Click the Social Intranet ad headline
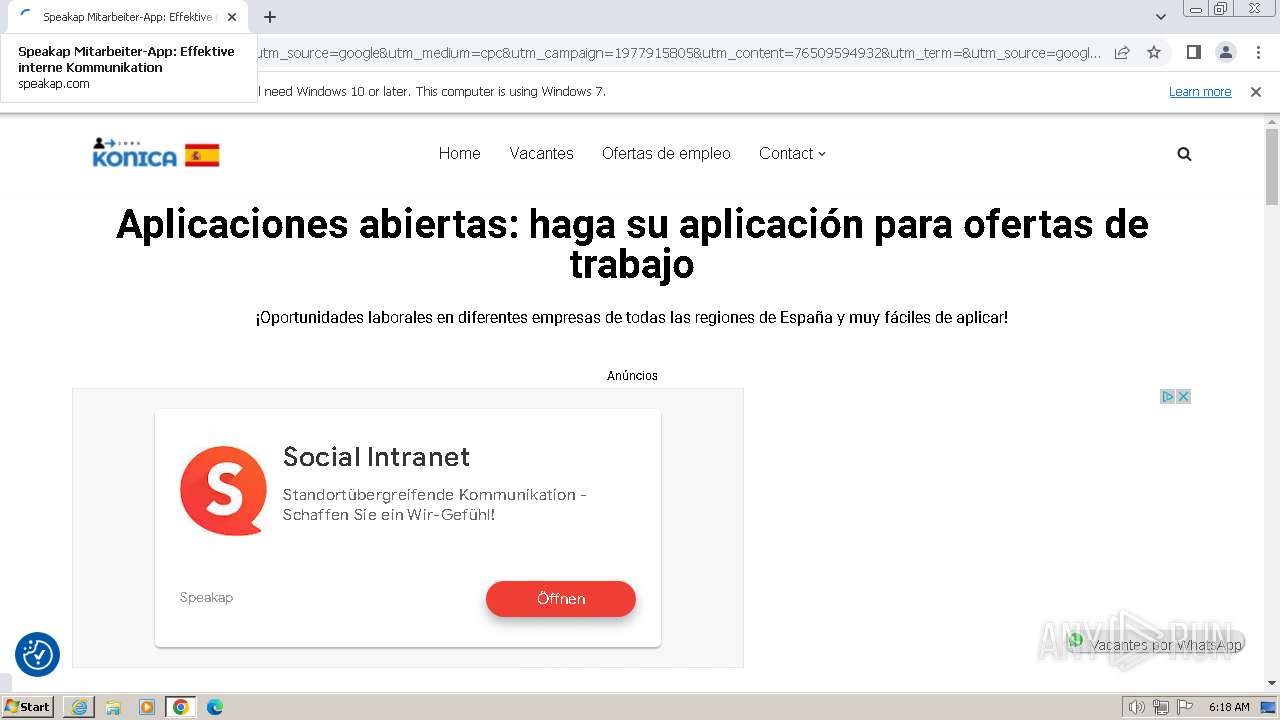 click(376, 457)
